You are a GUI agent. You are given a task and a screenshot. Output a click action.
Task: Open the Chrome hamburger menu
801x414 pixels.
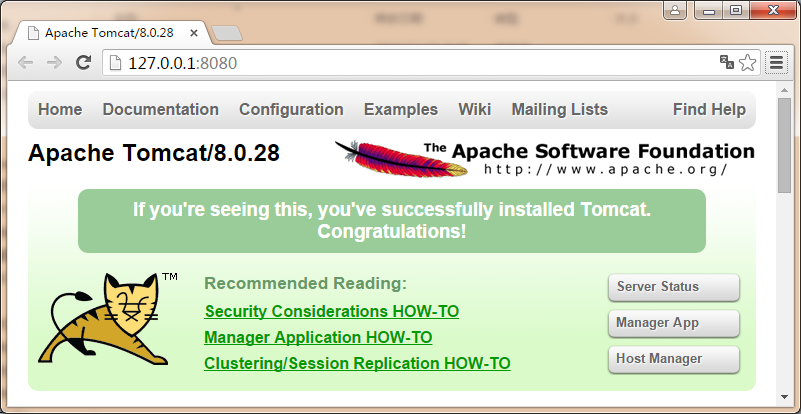[x=776, y=63]
